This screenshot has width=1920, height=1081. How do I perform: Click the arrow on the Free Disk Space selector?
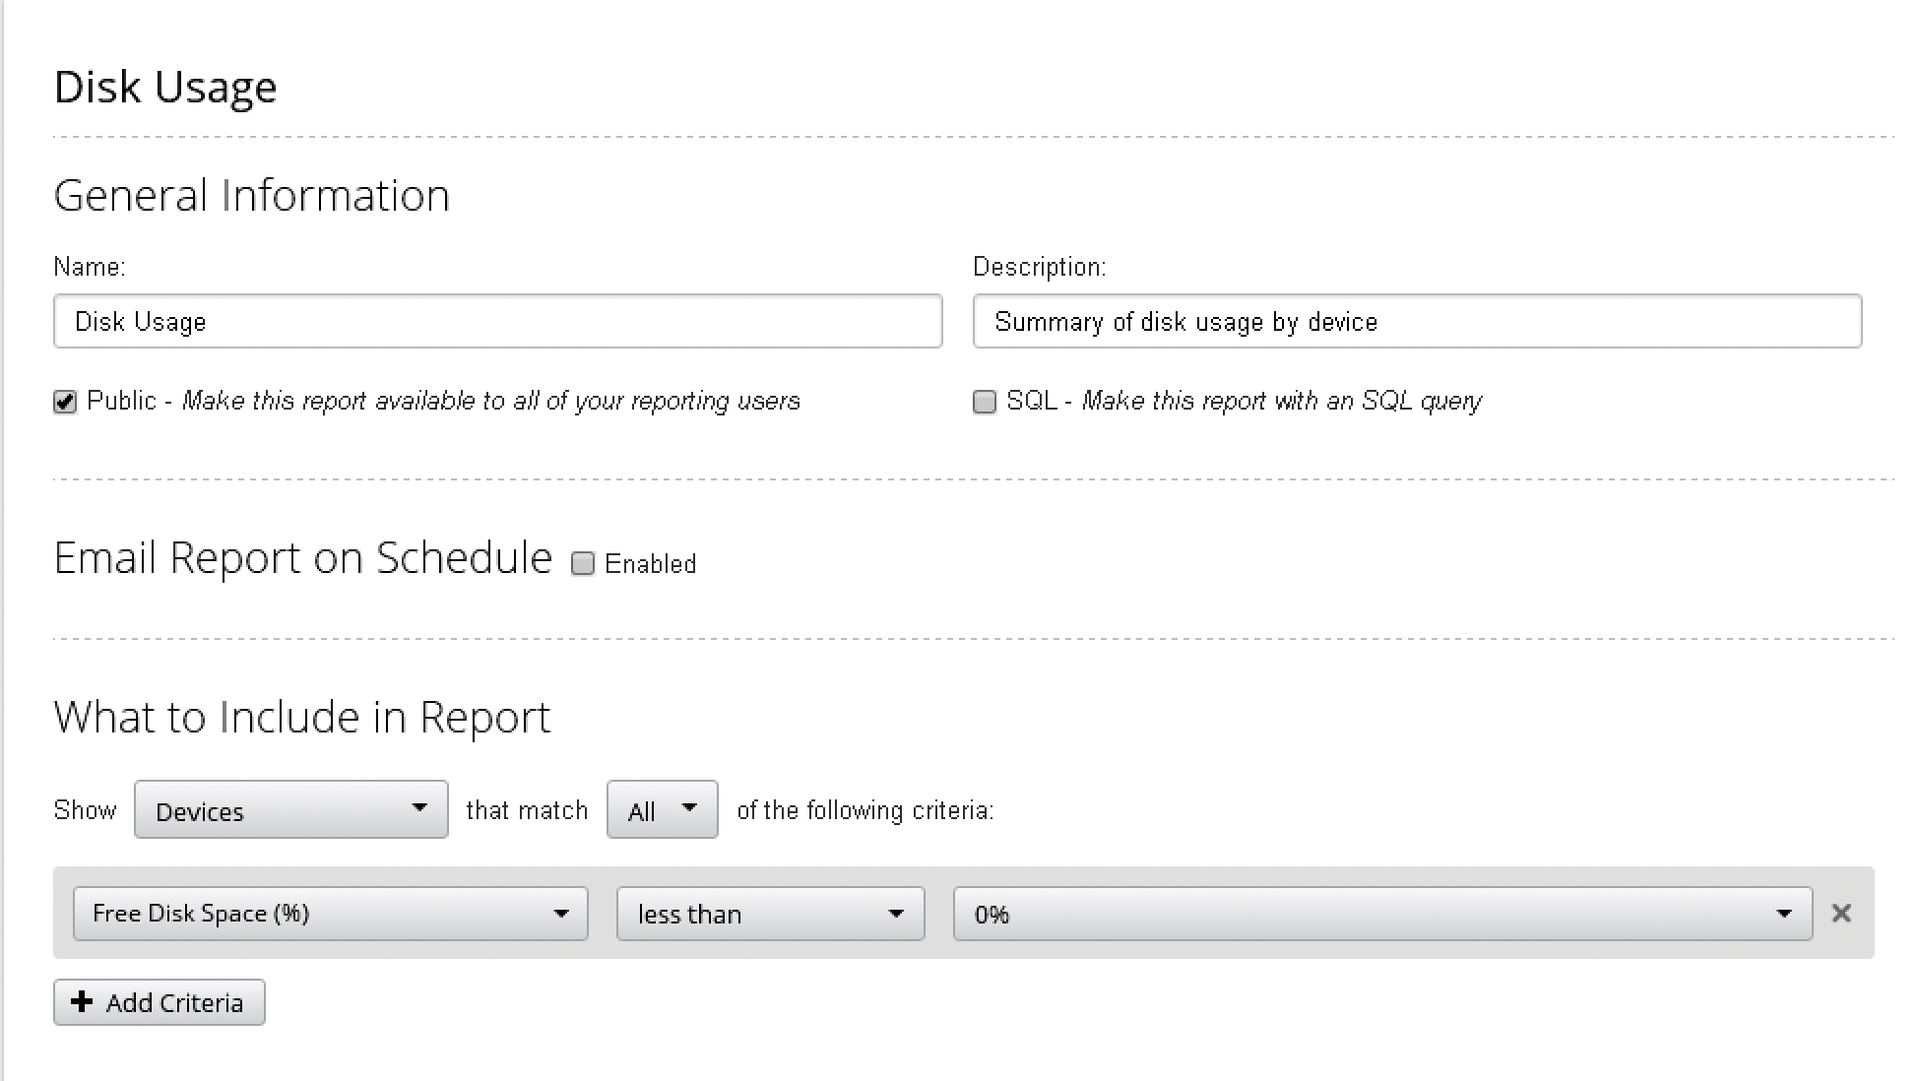(561, 913)
